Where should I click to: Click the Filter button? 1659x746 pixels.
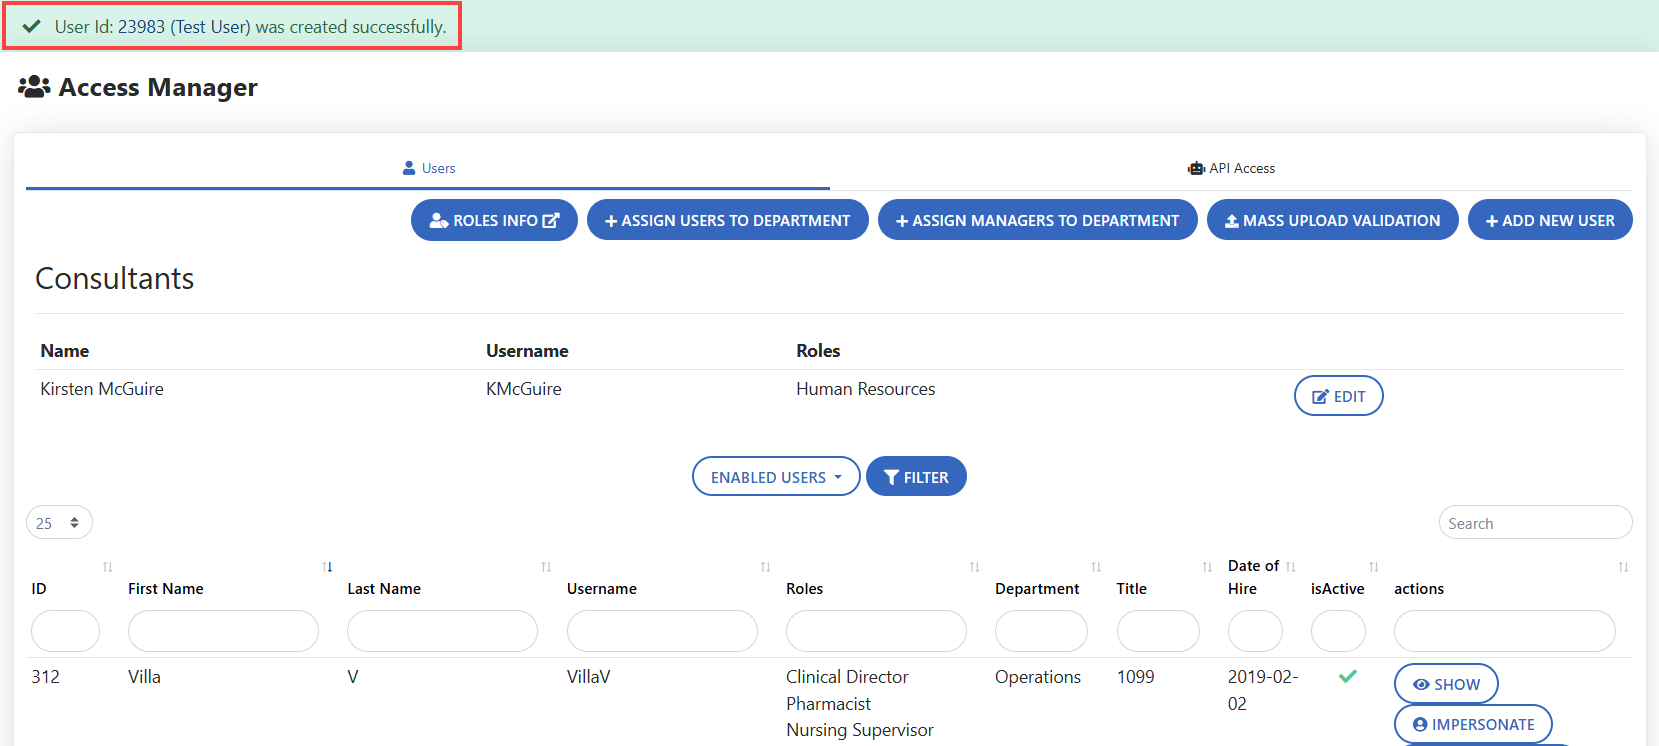(x=916, y=477)
